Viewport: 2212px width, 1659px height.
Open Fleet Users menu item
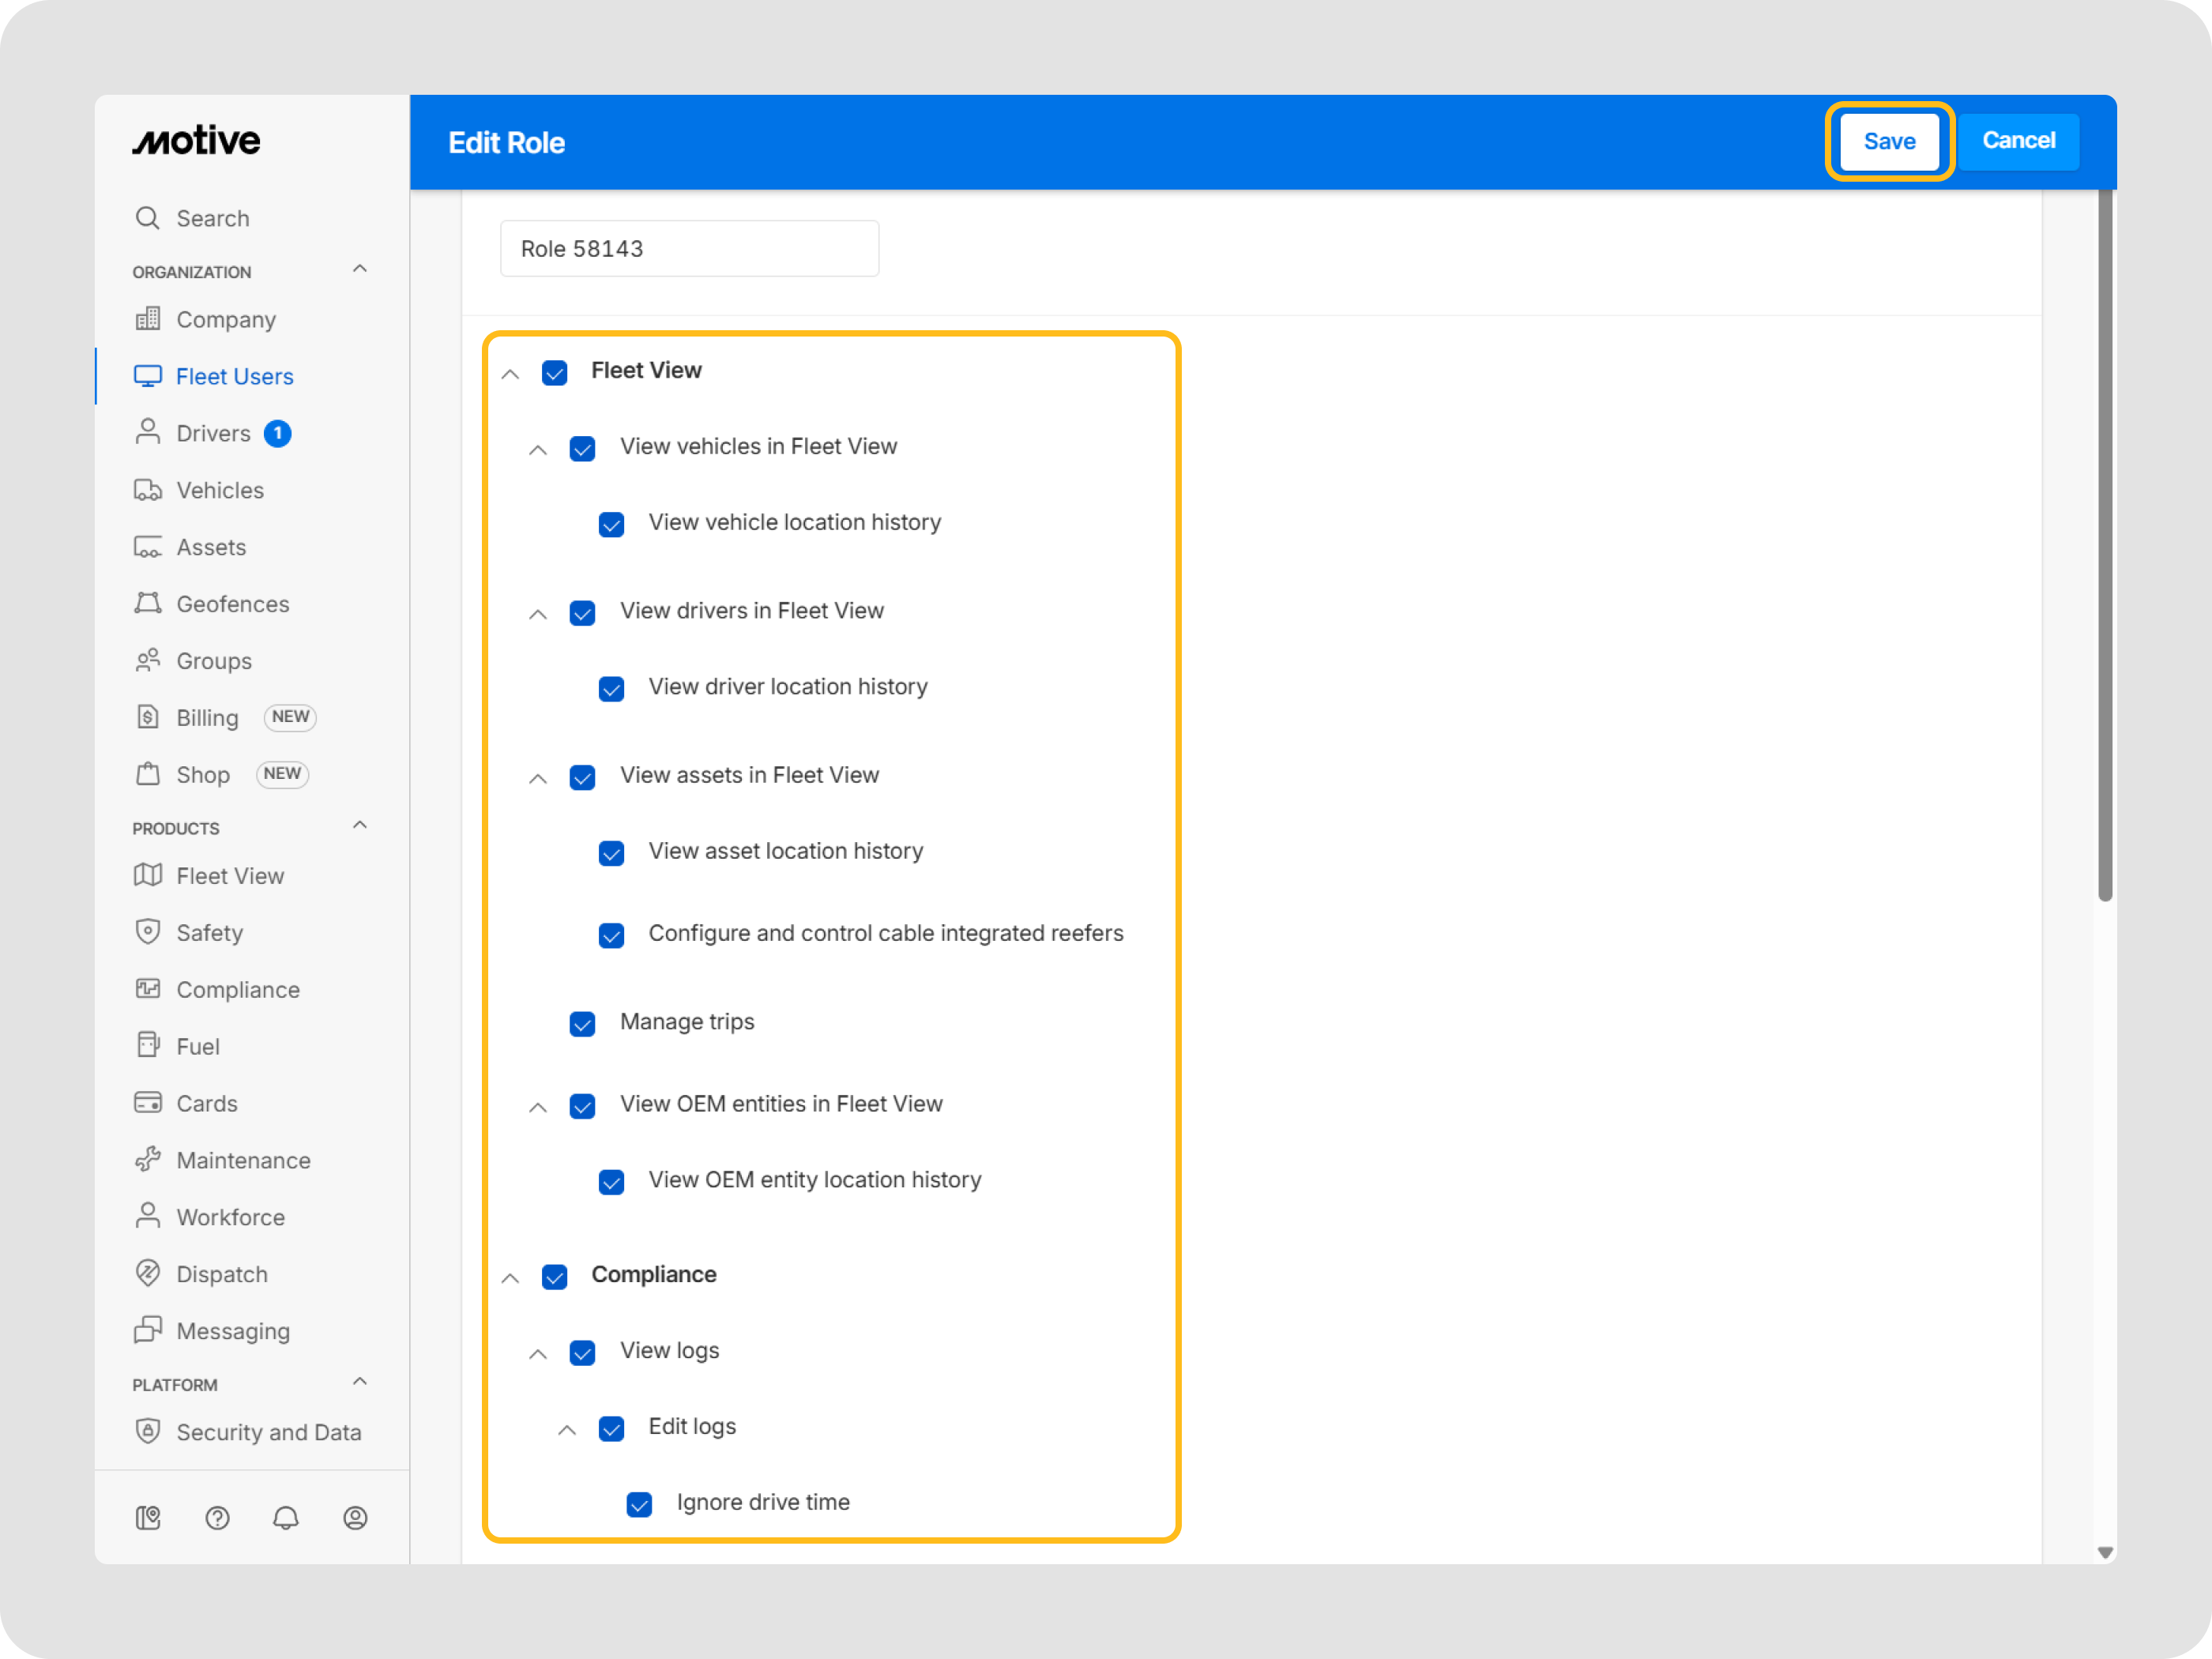pyautogui.click(x=234, y=377)
